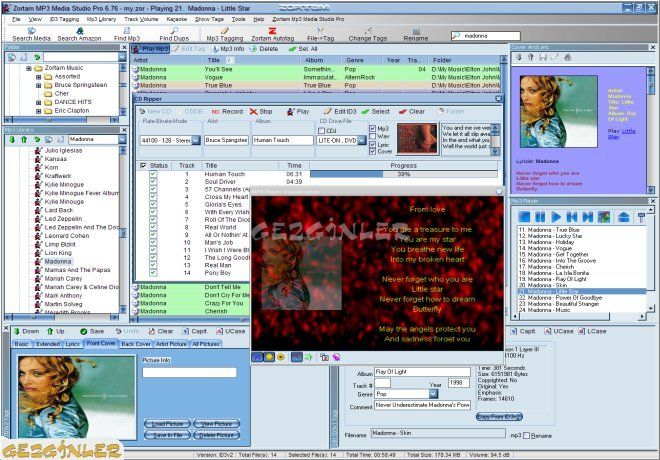Image resolution: width=660 pixels, height=460 pixels.
Task: Click the eject icon in Mp3 Player
Action: click(x=623, y=217)
